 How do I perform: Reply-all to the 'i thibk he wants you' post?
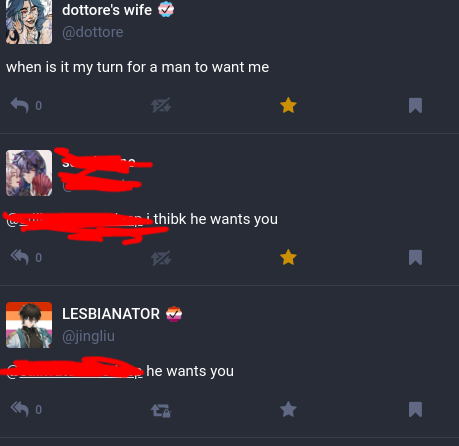(19, 257)
